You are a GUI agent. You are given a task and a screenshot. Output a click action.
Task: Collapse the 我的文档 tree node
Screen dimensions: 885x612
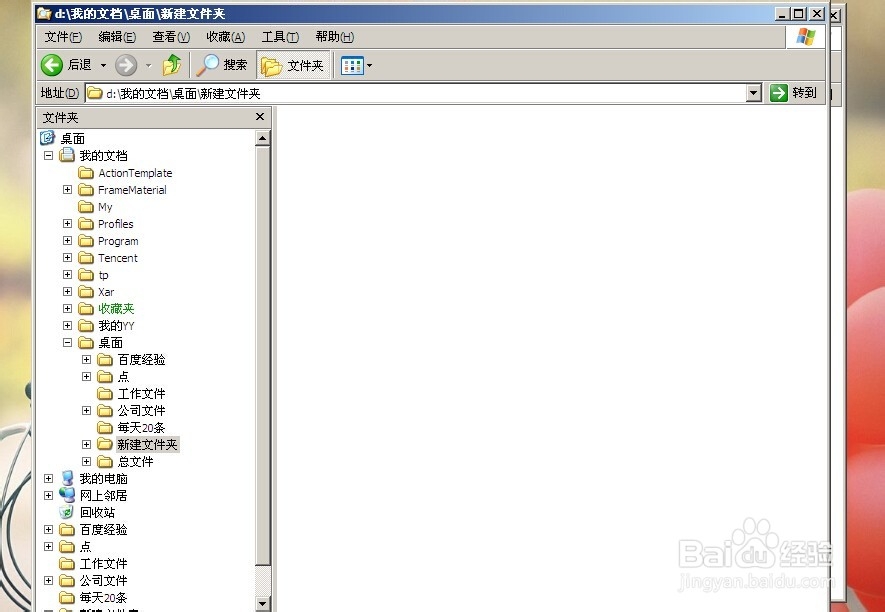[x=49, y=155]
